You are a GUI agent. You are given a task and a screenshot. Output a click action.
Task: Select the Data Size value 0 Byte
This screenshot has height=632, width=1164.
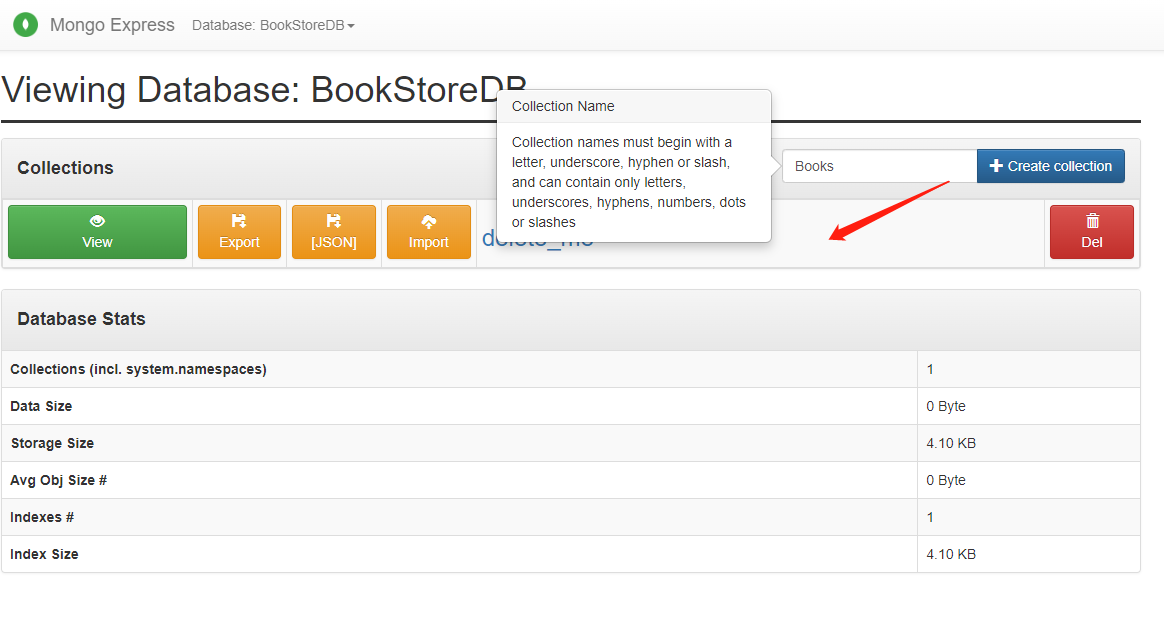tap(946, 406)
